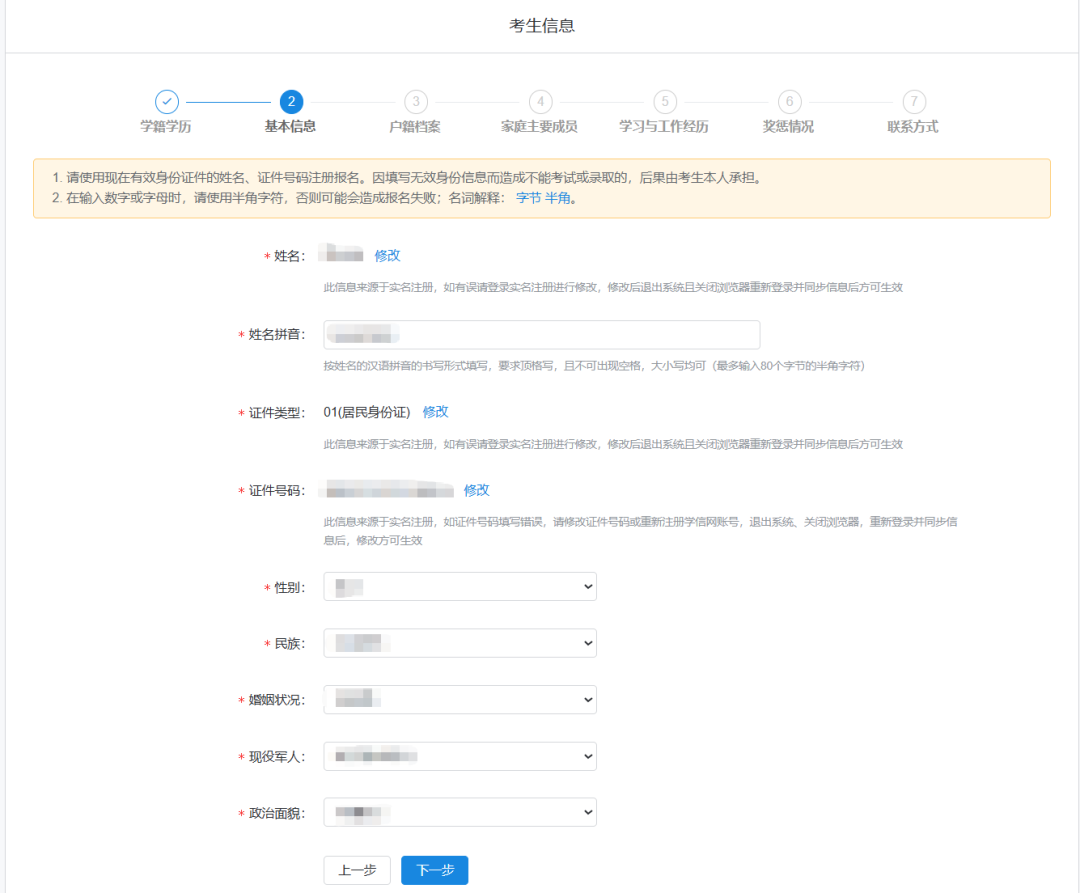
Task: Click the 学籍学历 step label
Action: point(166,127)
